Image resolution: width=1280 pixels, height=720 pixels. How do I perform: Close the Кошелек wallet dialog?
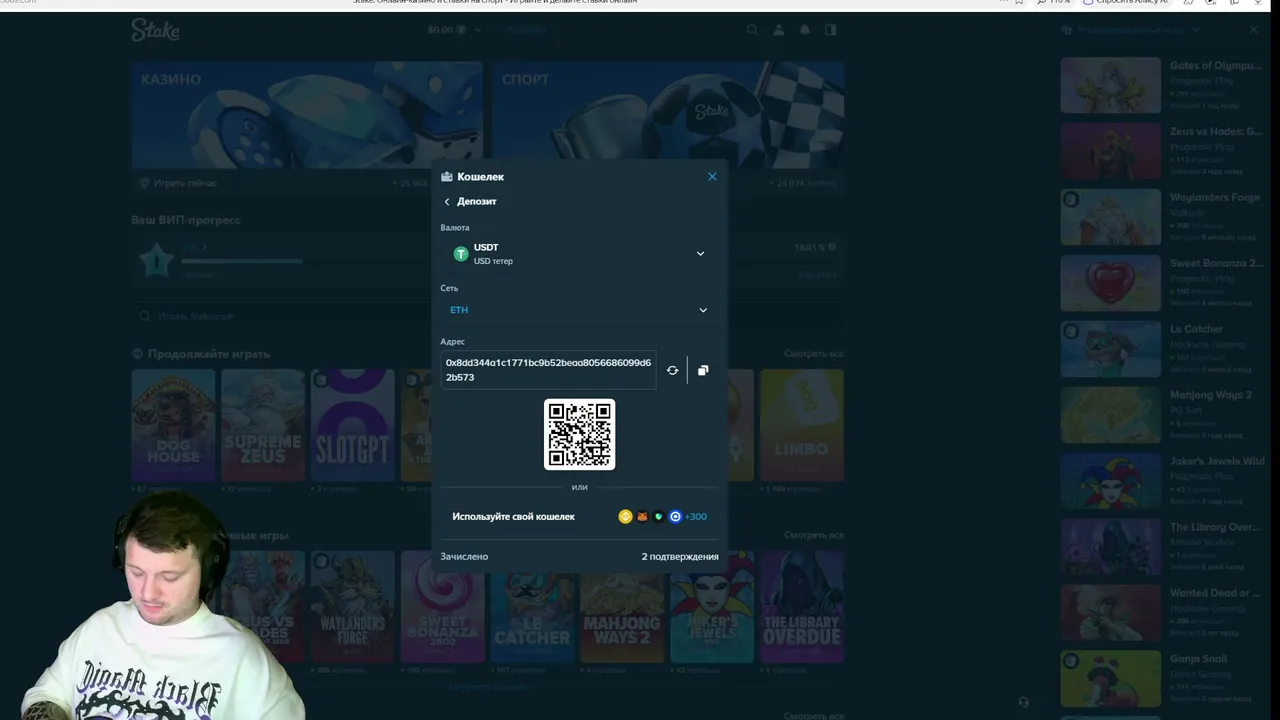pos(712,177)
